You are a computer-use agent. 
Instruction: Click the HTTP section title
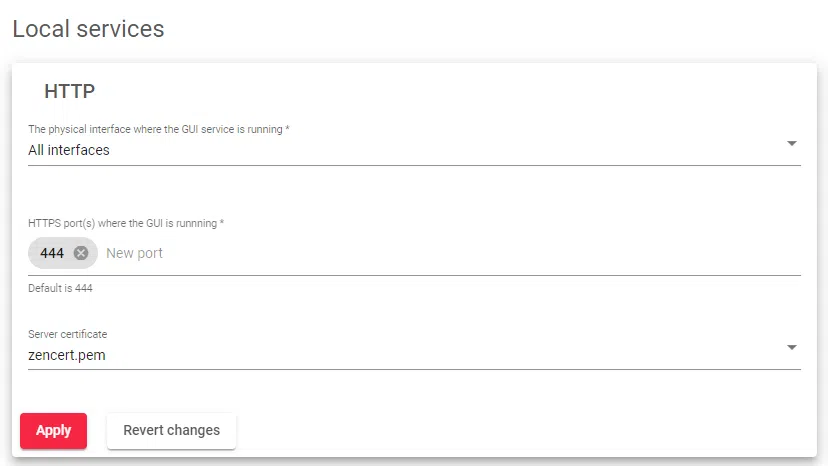[70, 92]
